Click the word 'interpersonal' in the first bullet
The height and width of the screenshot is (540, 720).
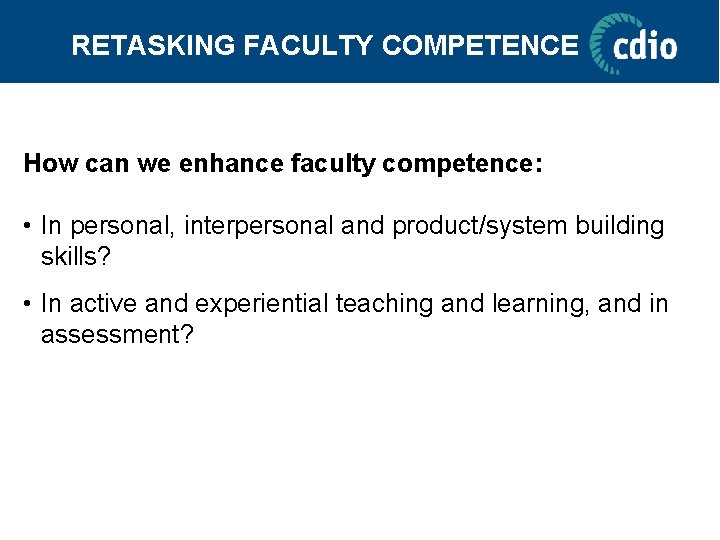coord(259,226)
